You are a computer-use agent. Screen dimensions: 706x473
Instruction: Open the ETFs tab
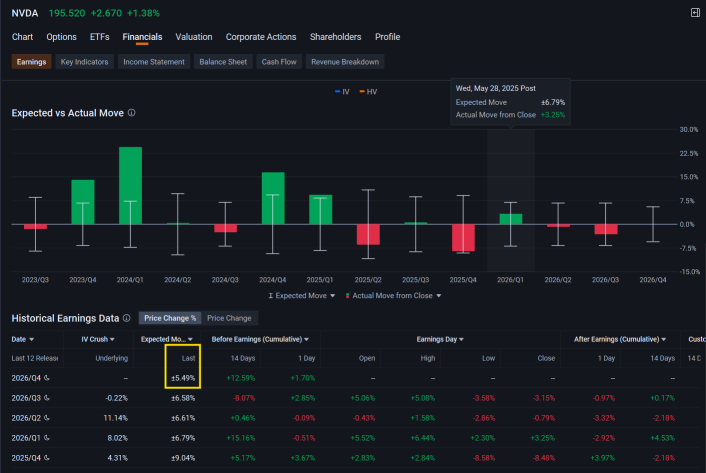(x=100, y=37)
